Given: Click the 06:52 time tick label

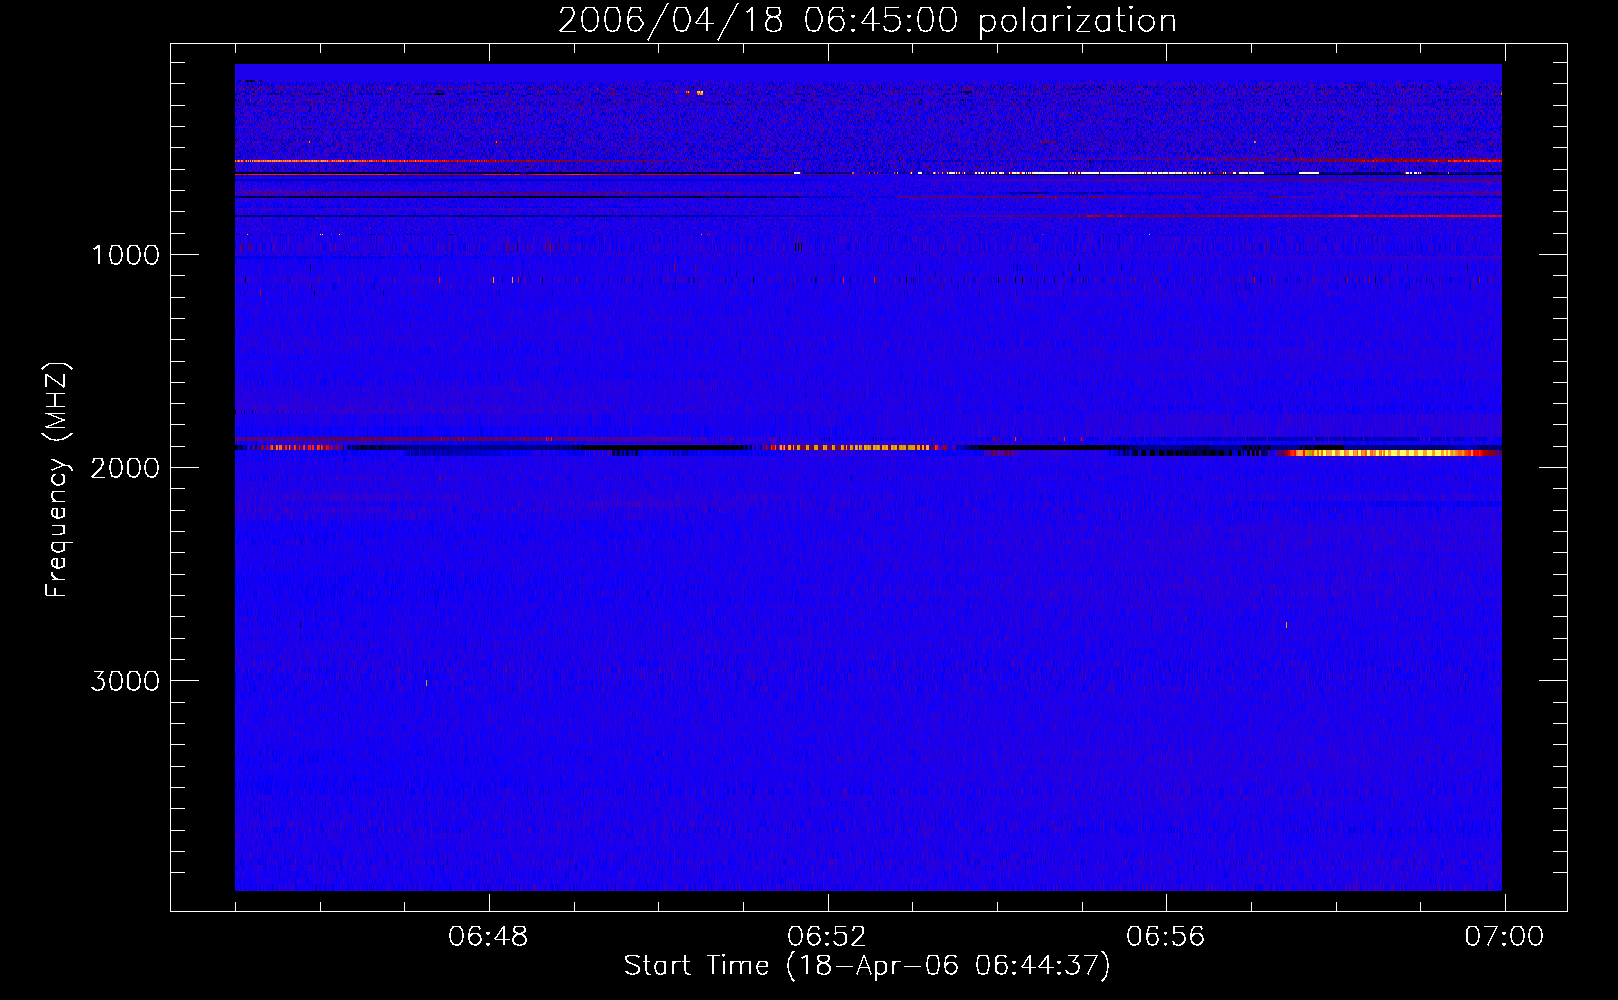Looking at the screenshot, I should coord(827,937).
